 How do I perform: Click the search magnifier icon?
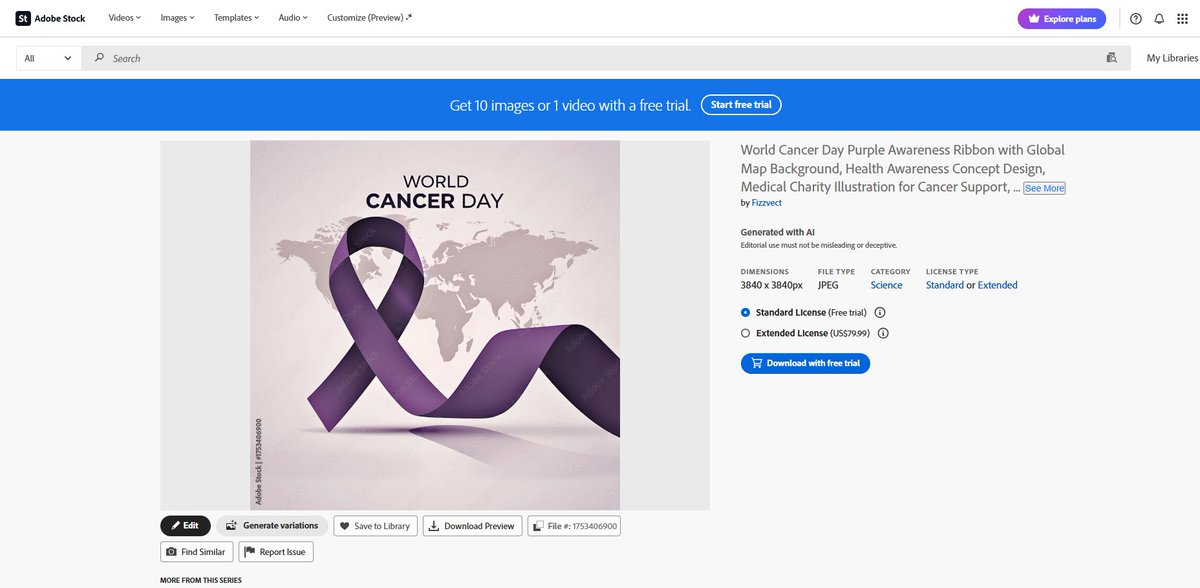[x=99, y=58]
